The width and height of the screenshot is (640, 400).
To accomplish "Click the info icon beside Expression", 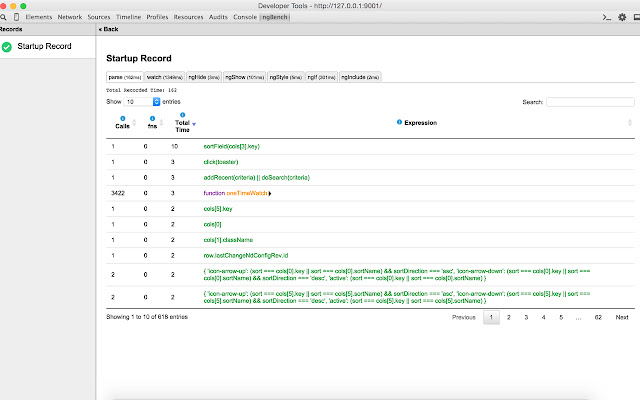I will point(399,122).
